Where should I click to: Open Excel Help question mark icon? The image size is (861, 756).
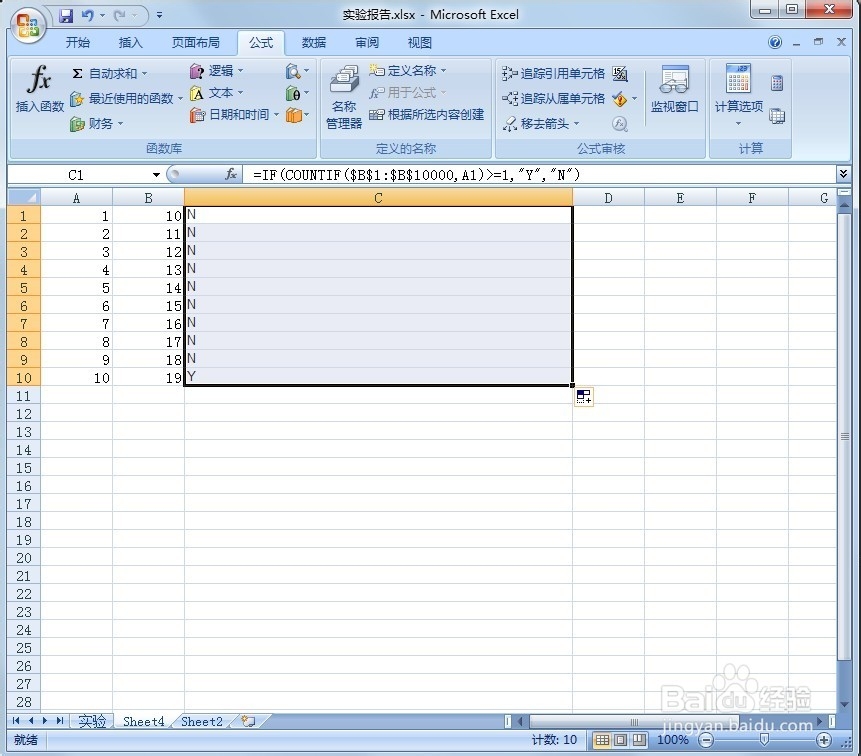pyautogui.click(x=775, y=42)
